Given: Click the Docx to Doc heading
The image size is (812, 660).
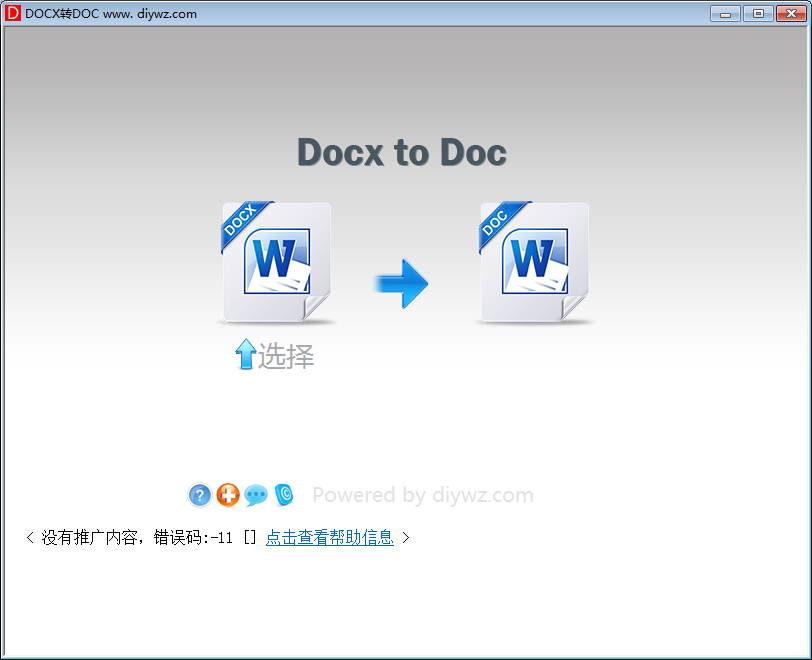Looking at the screenshot, I should [402, 152].
